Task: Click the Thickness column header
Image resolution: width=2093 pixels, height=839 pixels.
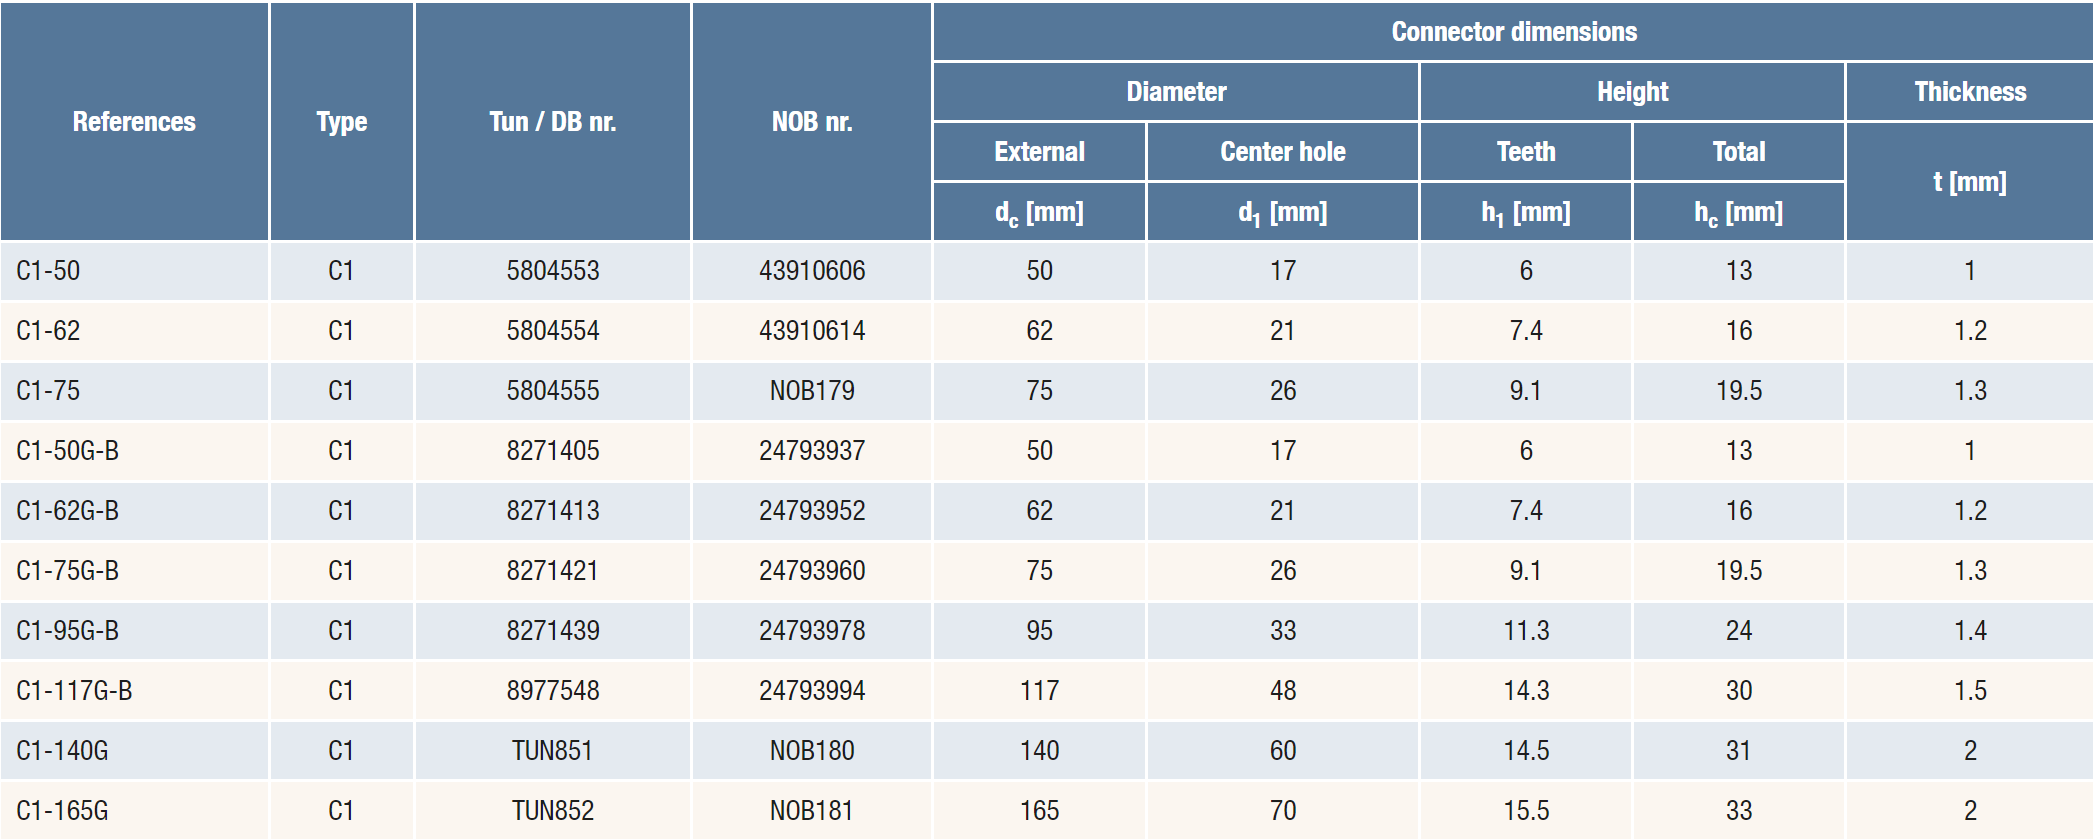Action: 1969,92
